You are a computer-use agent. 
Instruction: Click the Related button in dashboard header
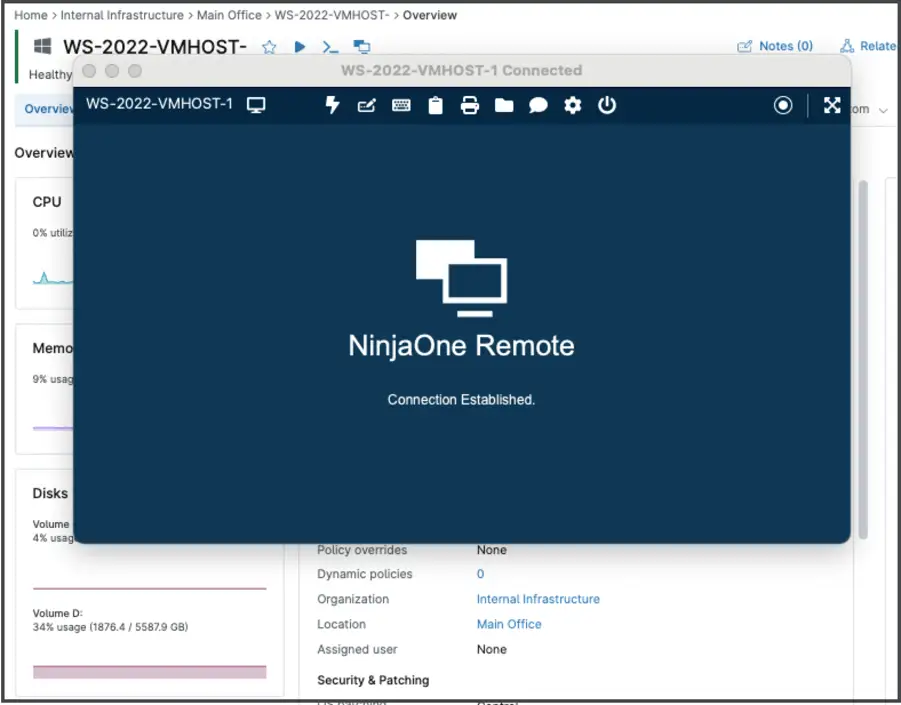click(x=868, y=46)
